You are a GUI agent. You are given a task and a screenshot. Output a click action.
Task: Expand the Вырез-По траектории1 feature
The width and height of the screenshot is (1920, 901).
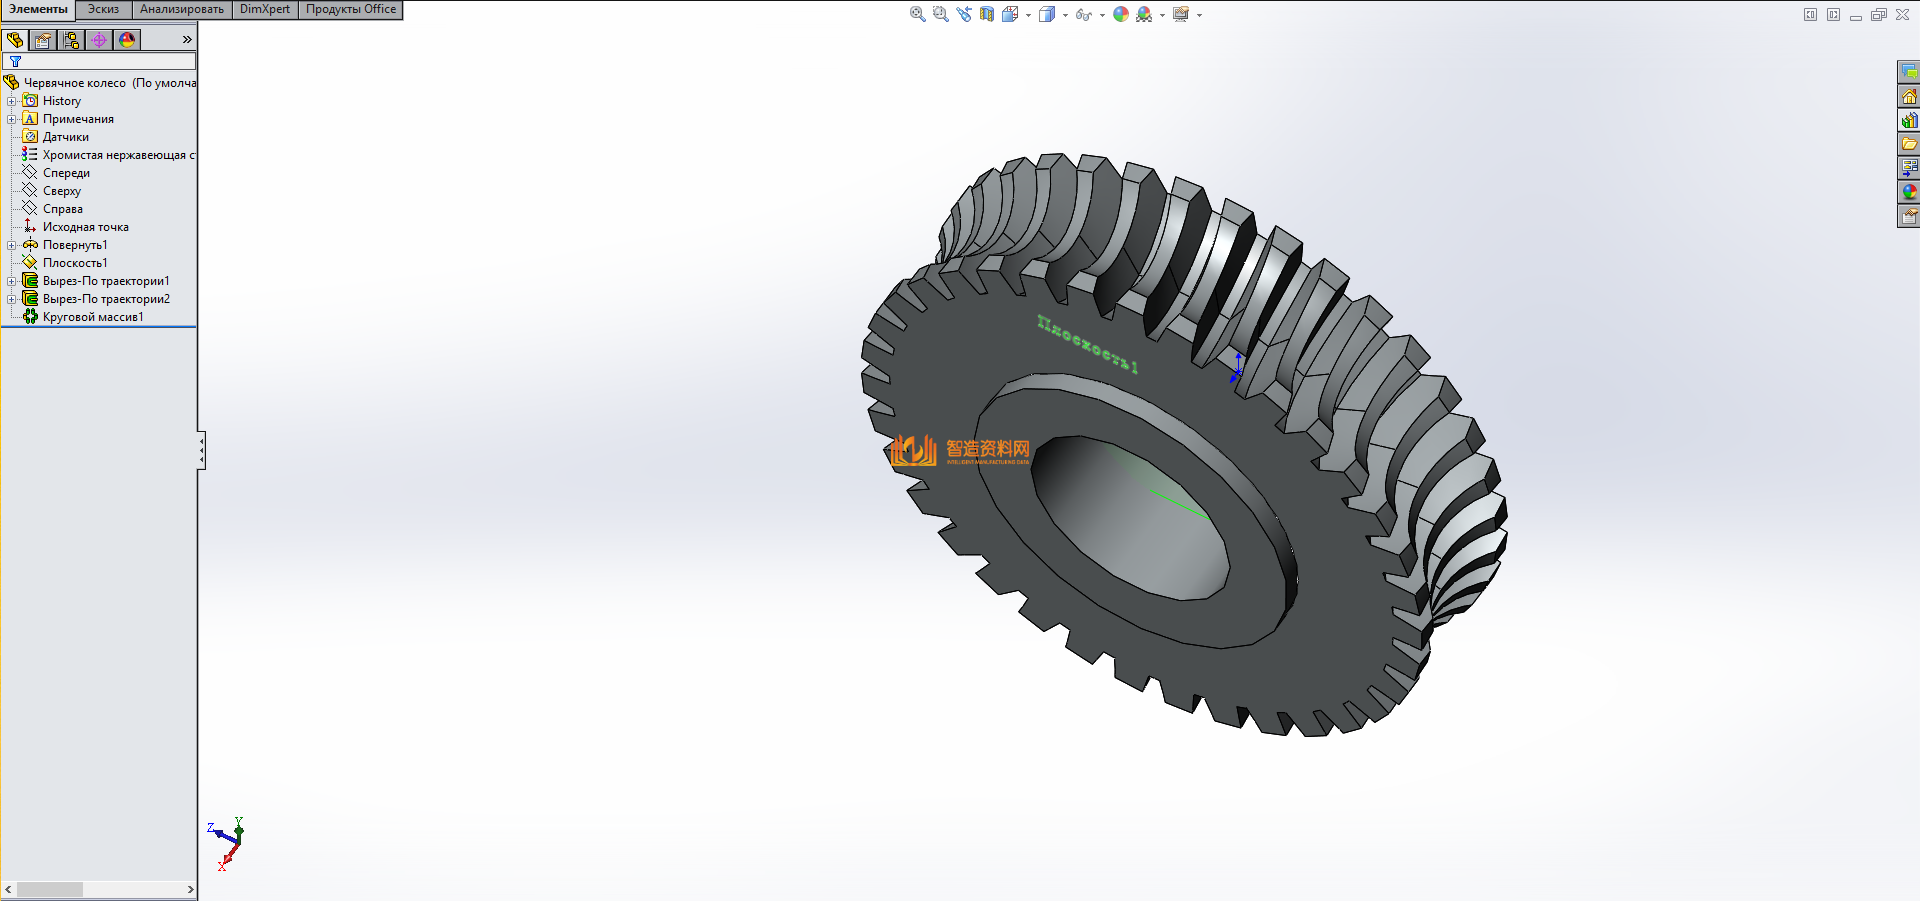pos(11,281)
